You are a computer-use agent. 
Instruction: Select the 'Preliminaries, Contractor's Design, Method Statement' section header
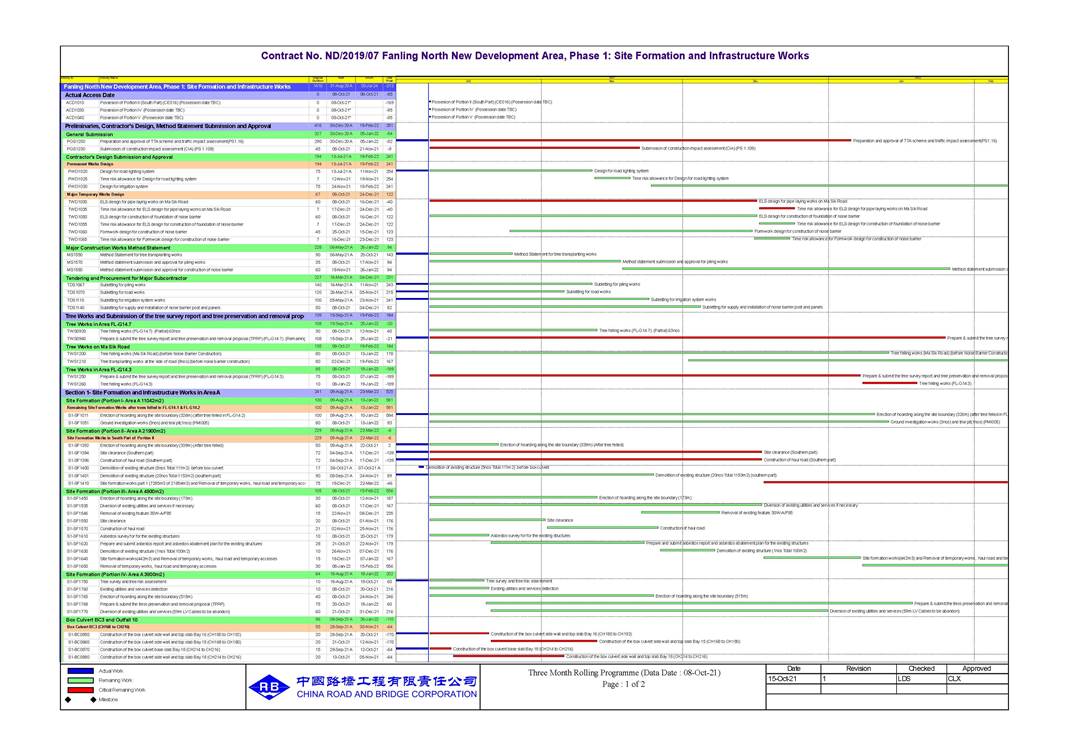[228, 126]
